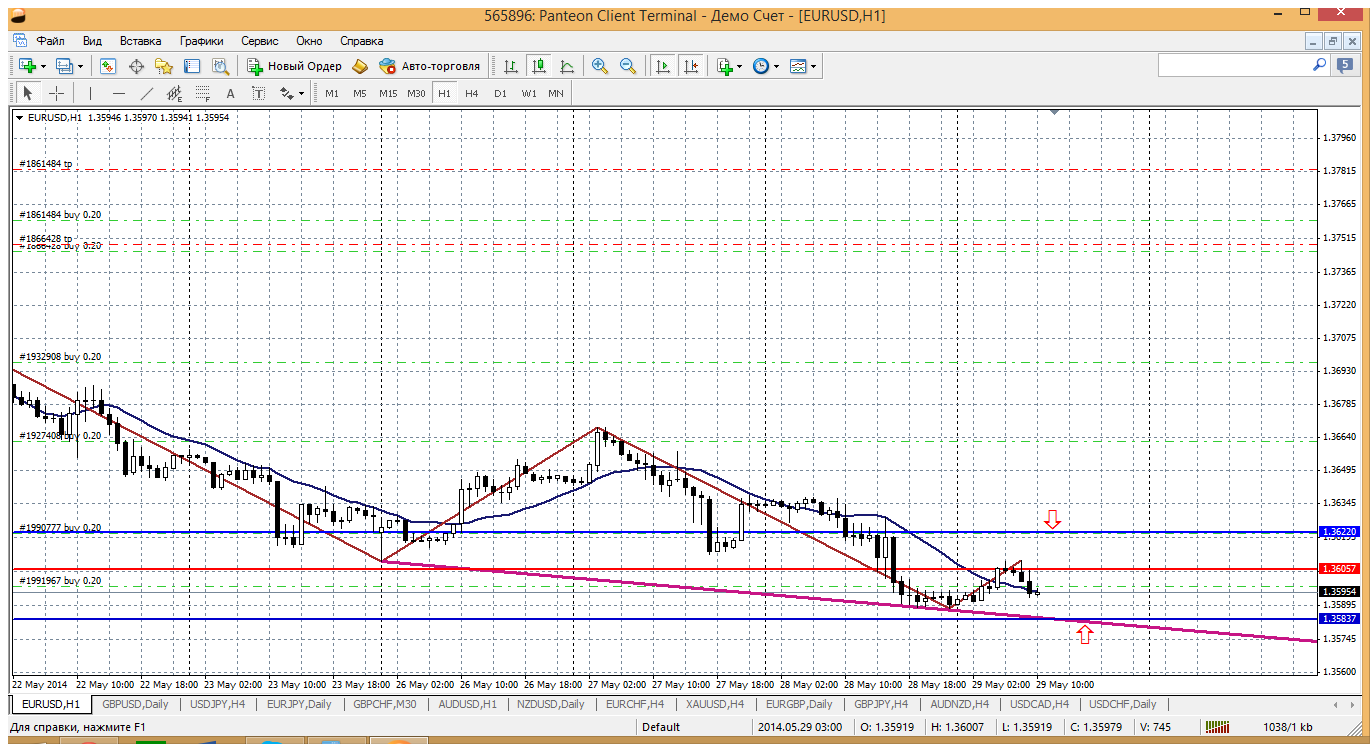The width and height of the screenshot is (1370, 744).
Task: Open the Templates dropdown arrow
Action: pyautogui.click(x=814, y=66)
